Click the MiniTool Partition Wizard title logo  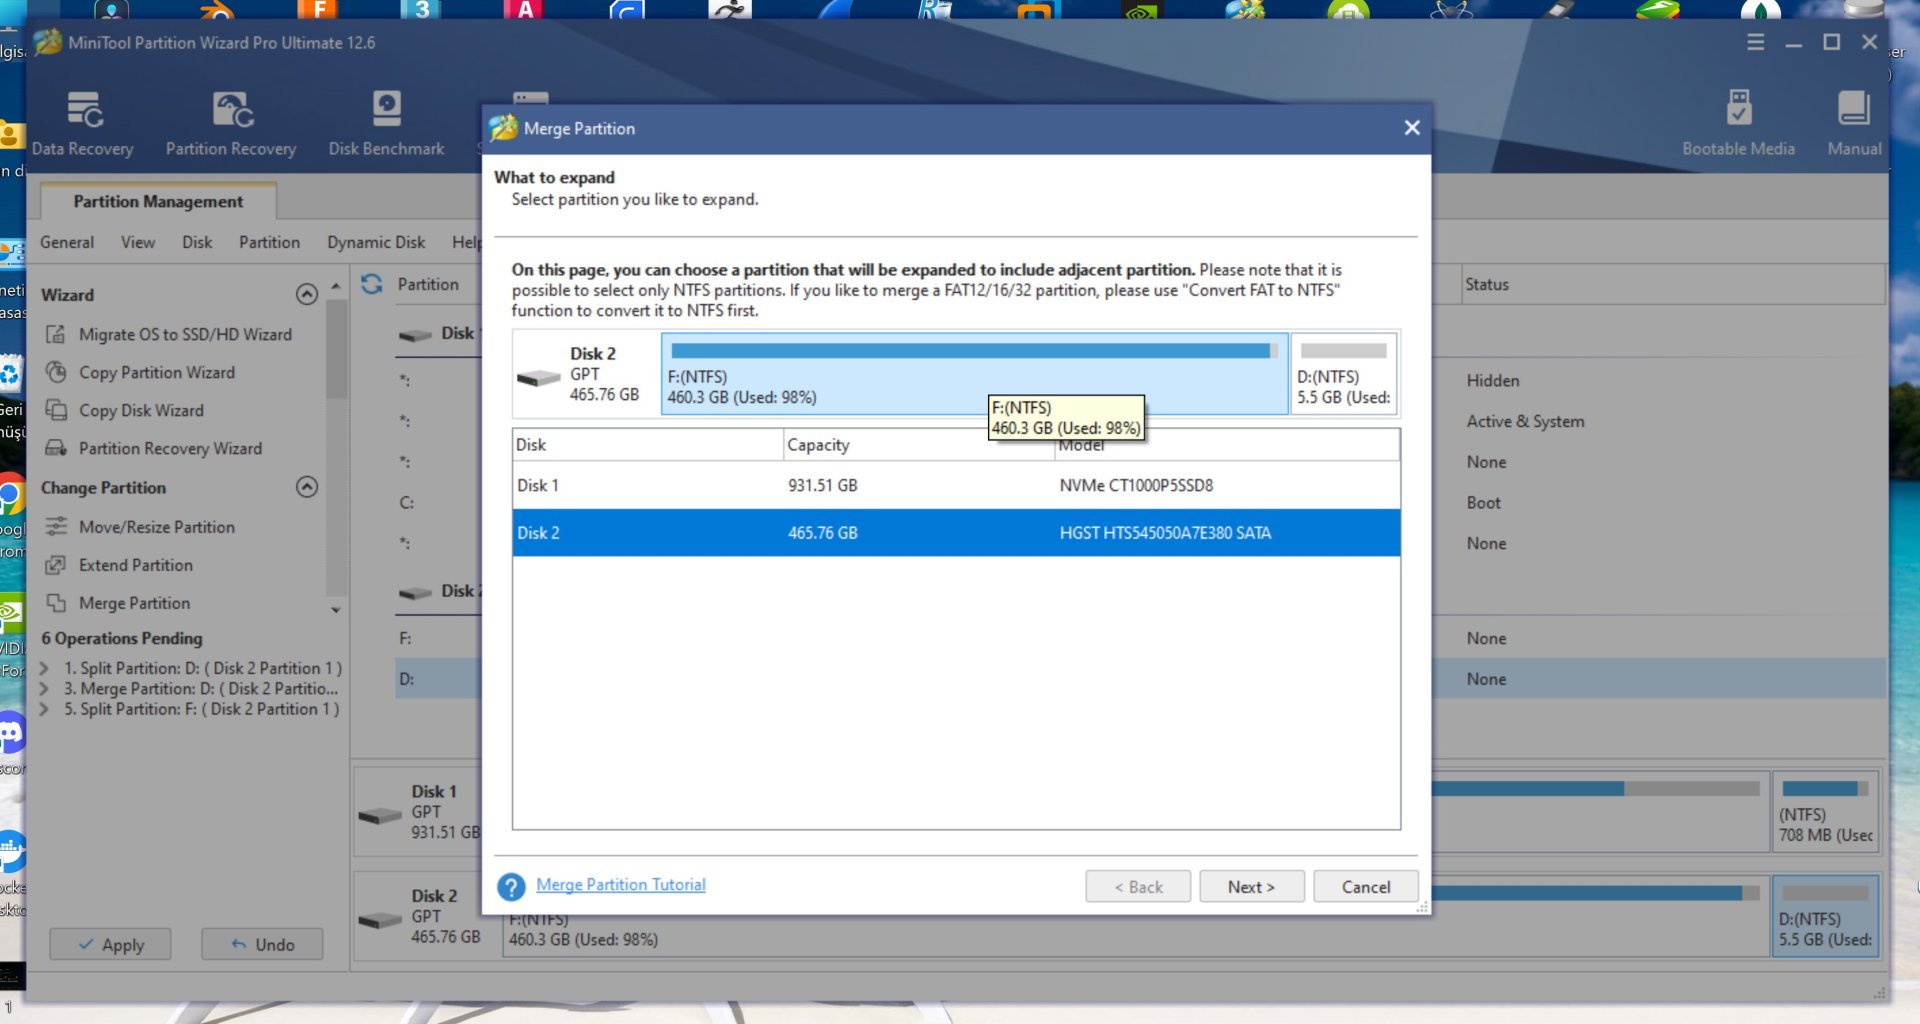tap(48, 42)
